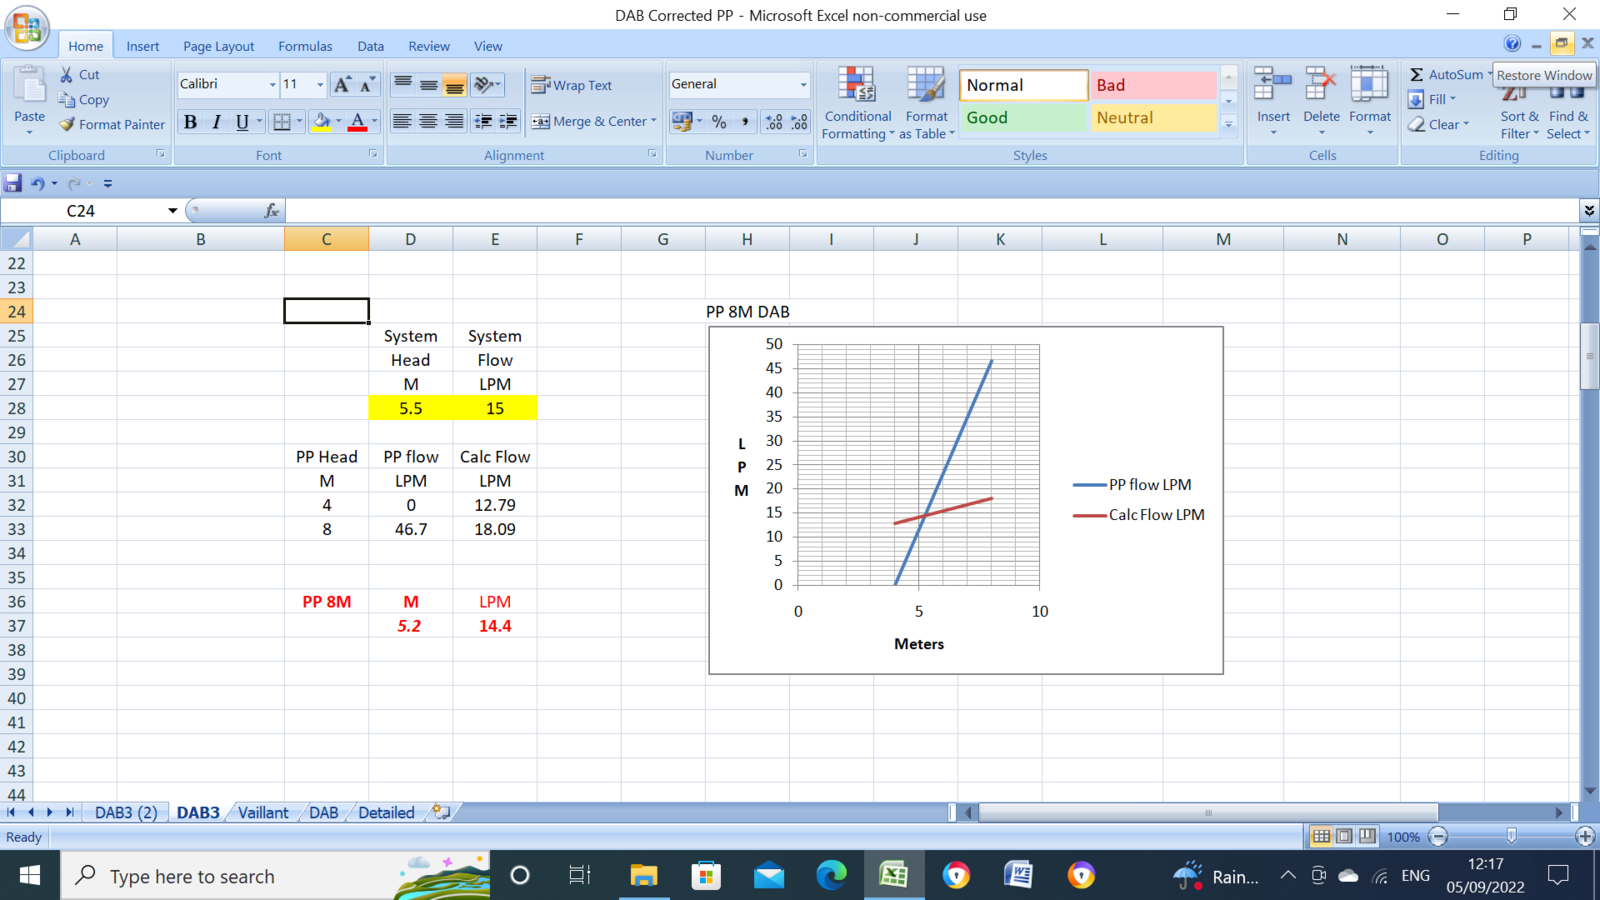The width and height of the screenshot is (1600, 900).
Task: Switch to the Formulas ribbon tab
Action: pos(305,46)
